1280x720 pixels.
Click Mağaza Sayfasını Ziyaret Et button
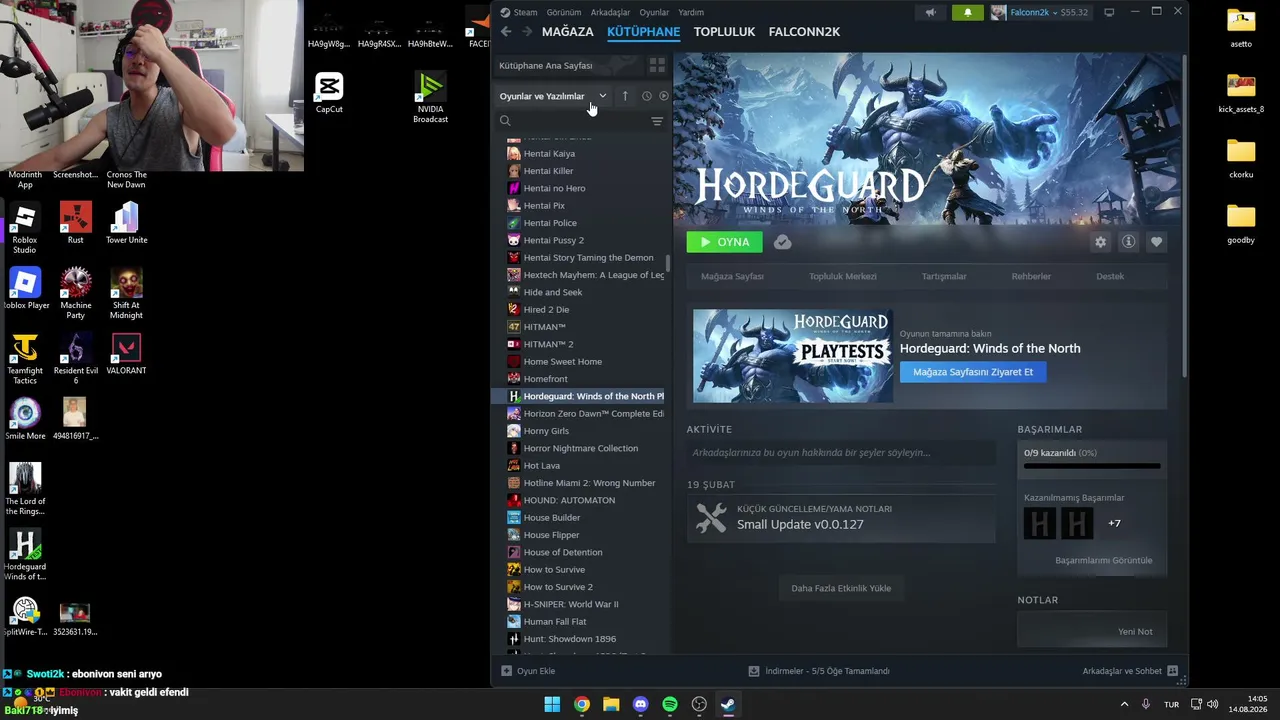click(973, 372)
